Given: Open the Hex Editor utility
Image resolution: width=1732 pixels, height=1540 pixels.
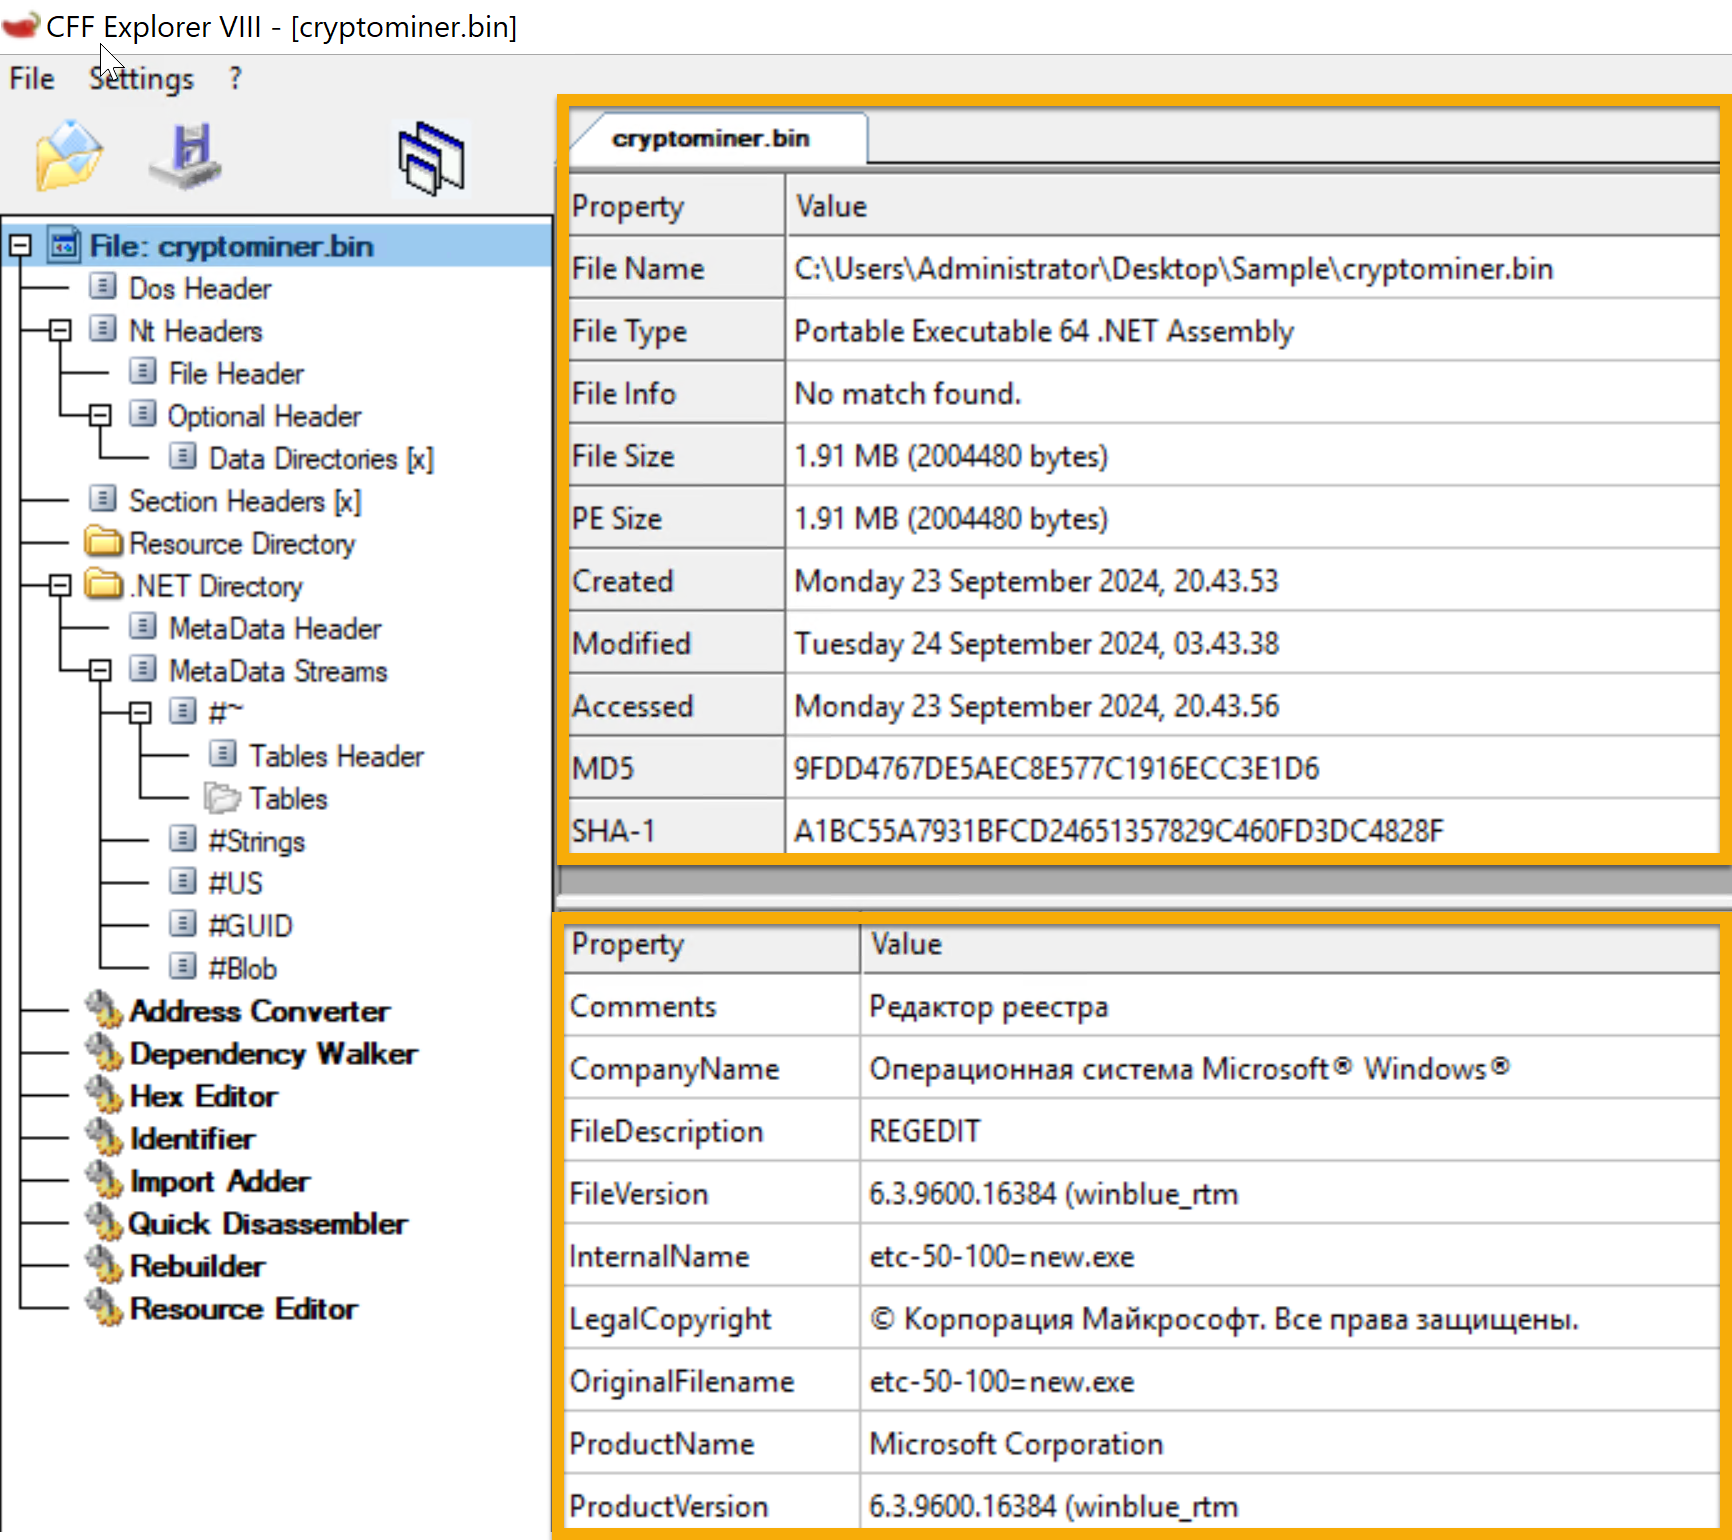Looking at the screenshot, I should (203, 1096).
